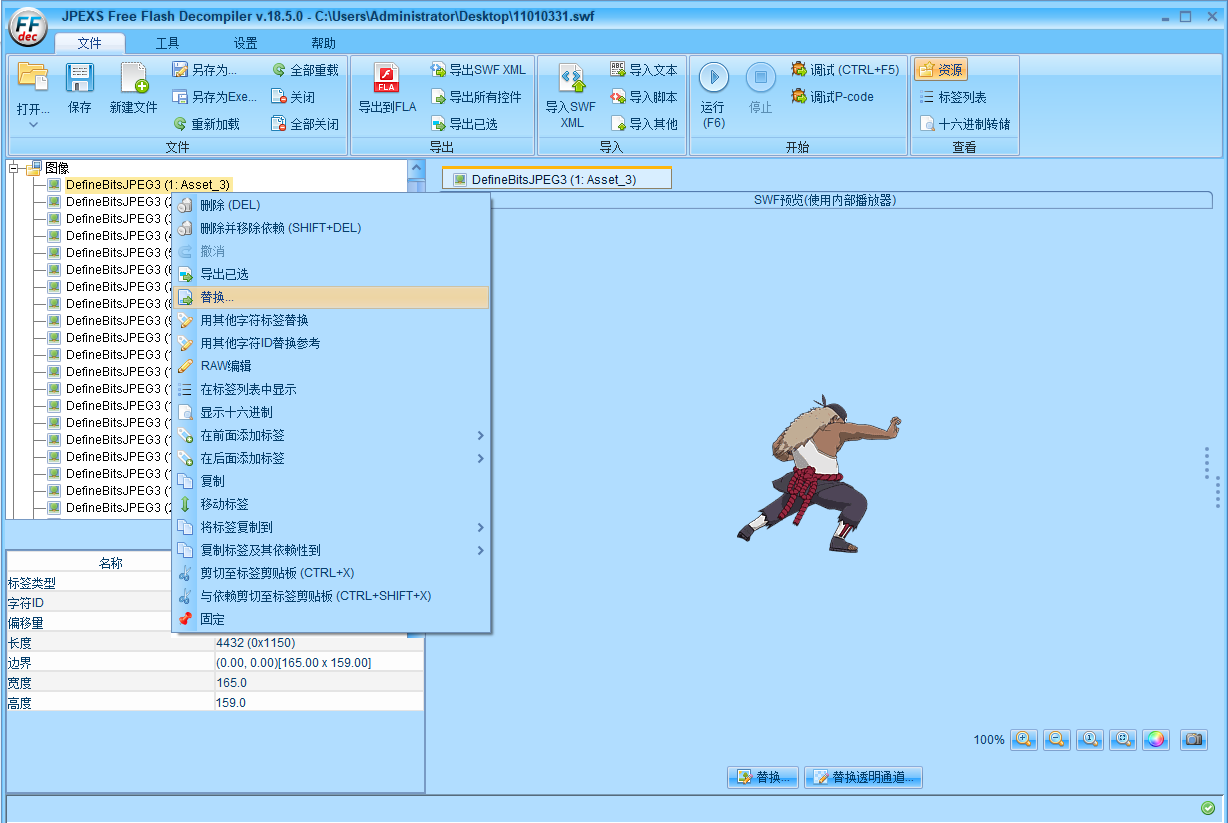Viewport: 1228px width, 823px height.
Task: Click the zoom-to-fit magnifier icon
Action: click(1123, 739)
